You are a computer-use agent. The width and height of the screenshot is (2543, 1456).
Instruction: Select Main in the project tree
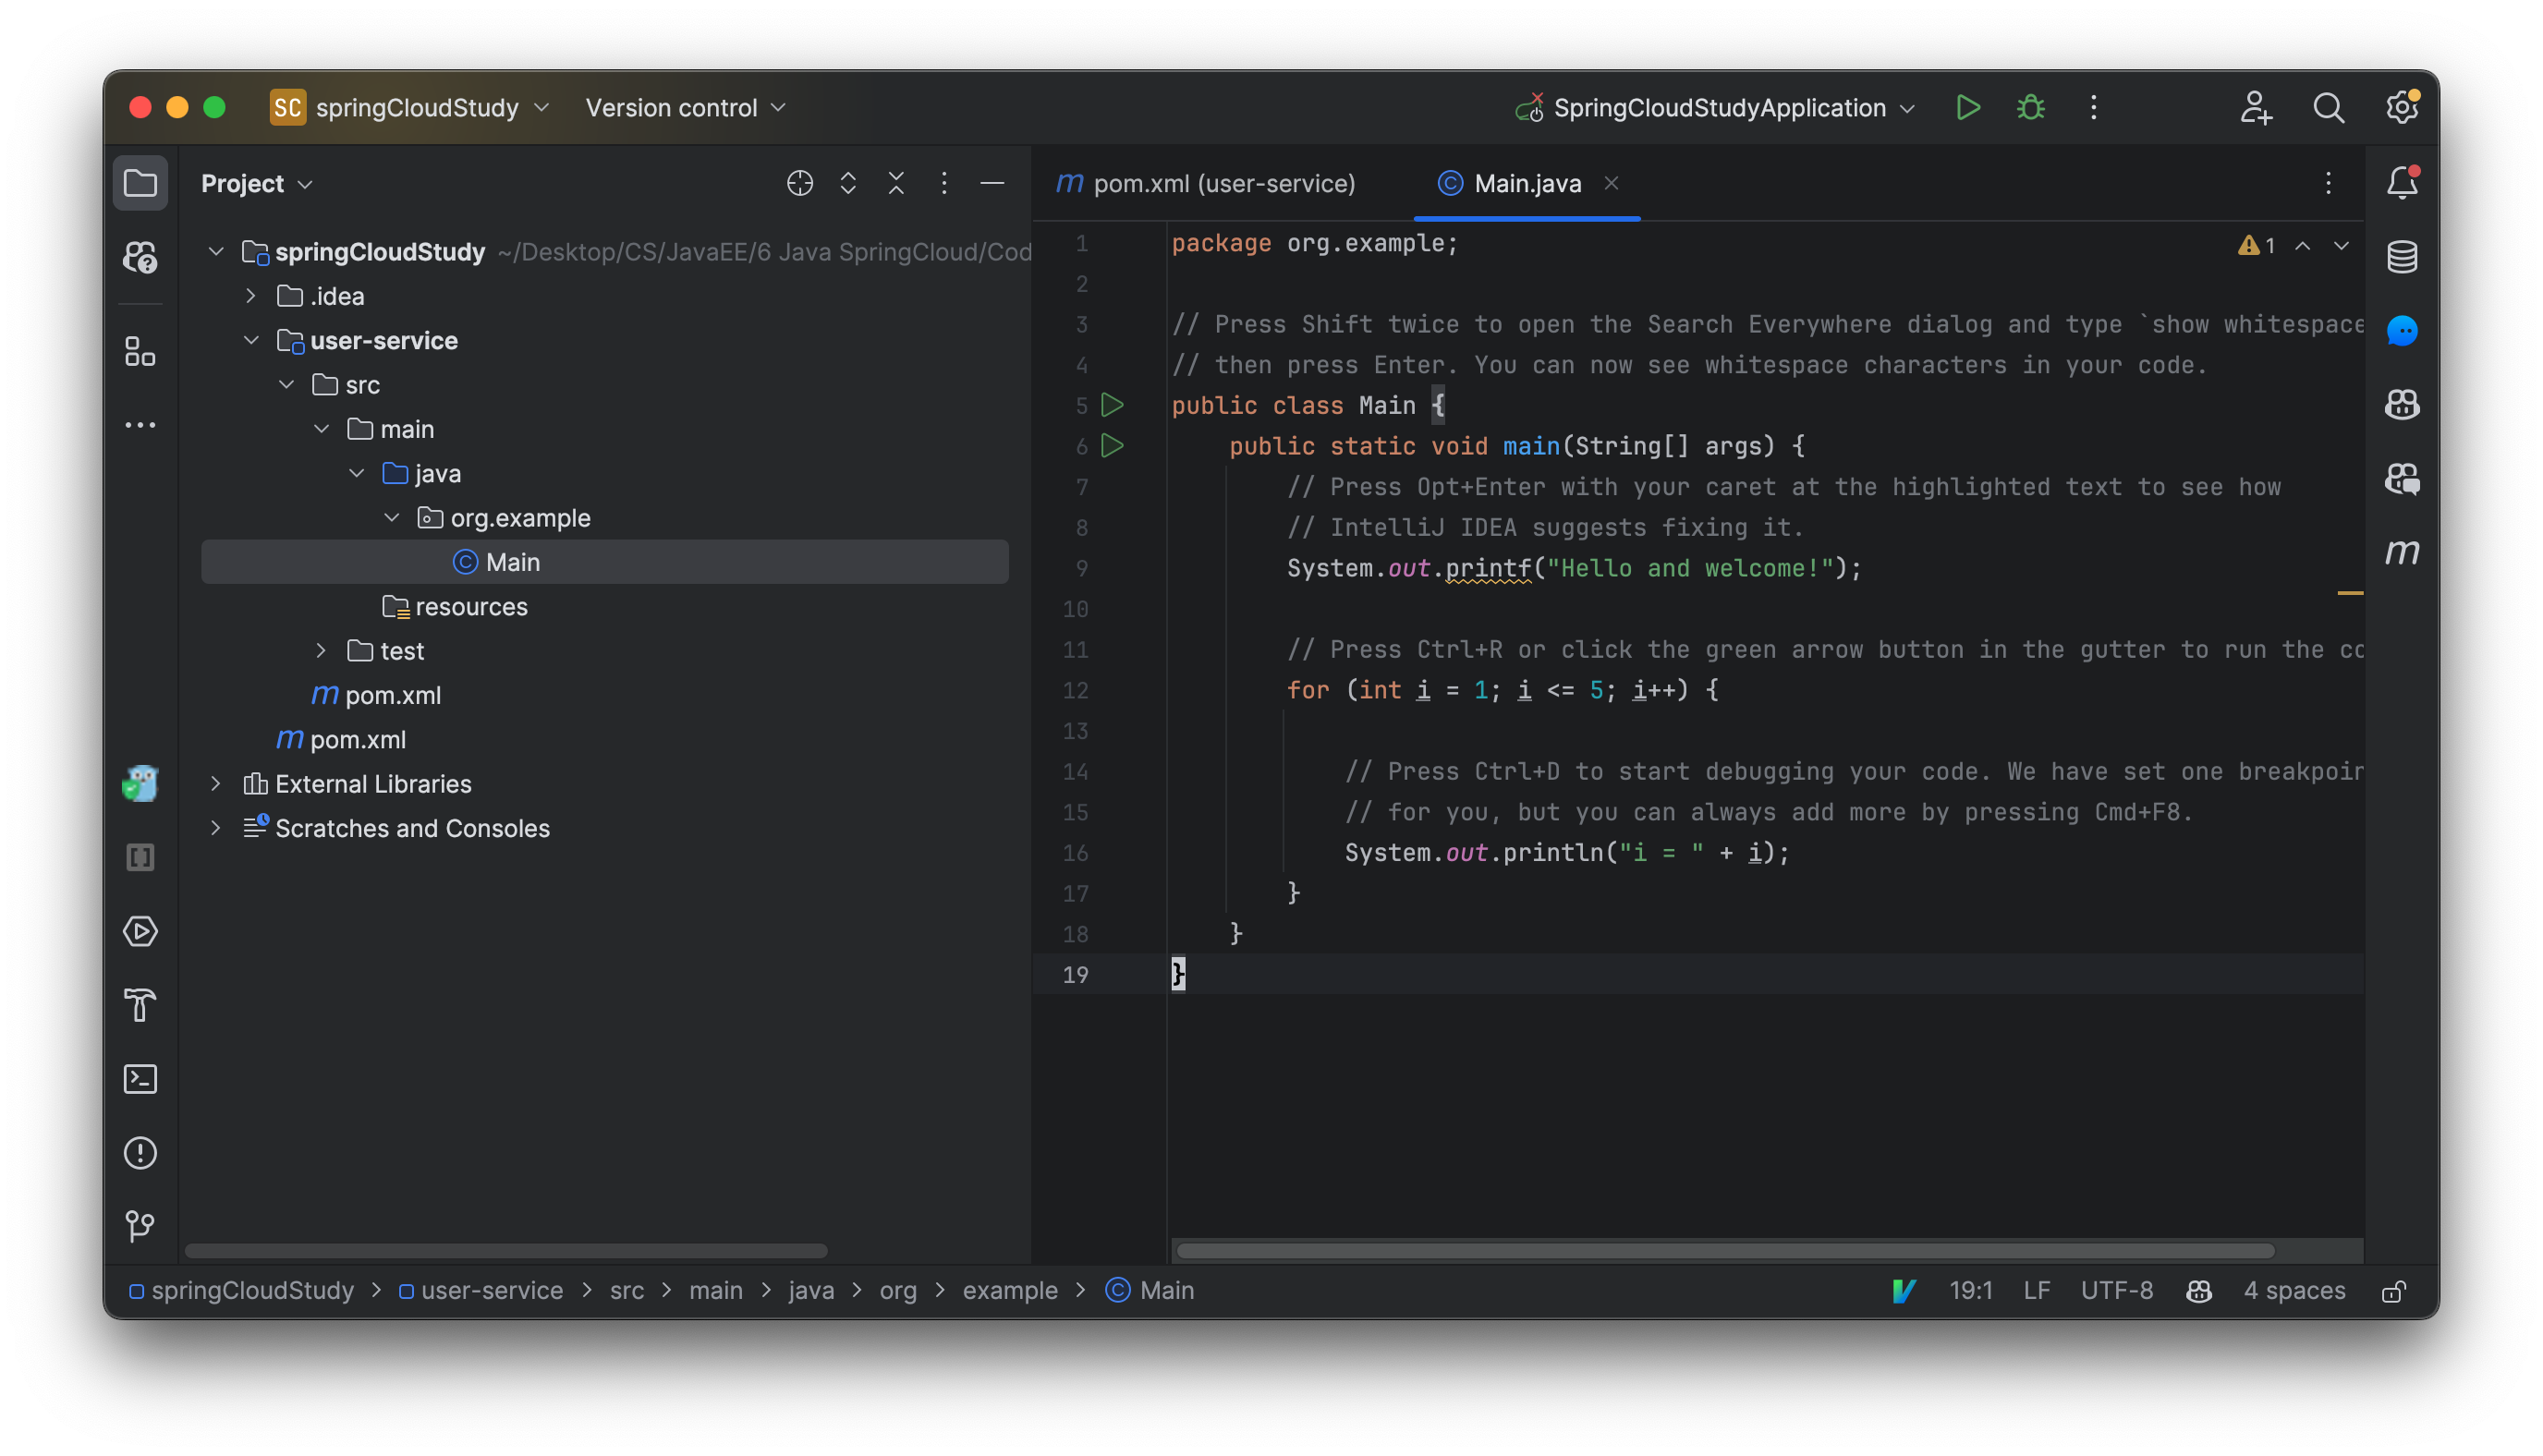coord(512,561)
